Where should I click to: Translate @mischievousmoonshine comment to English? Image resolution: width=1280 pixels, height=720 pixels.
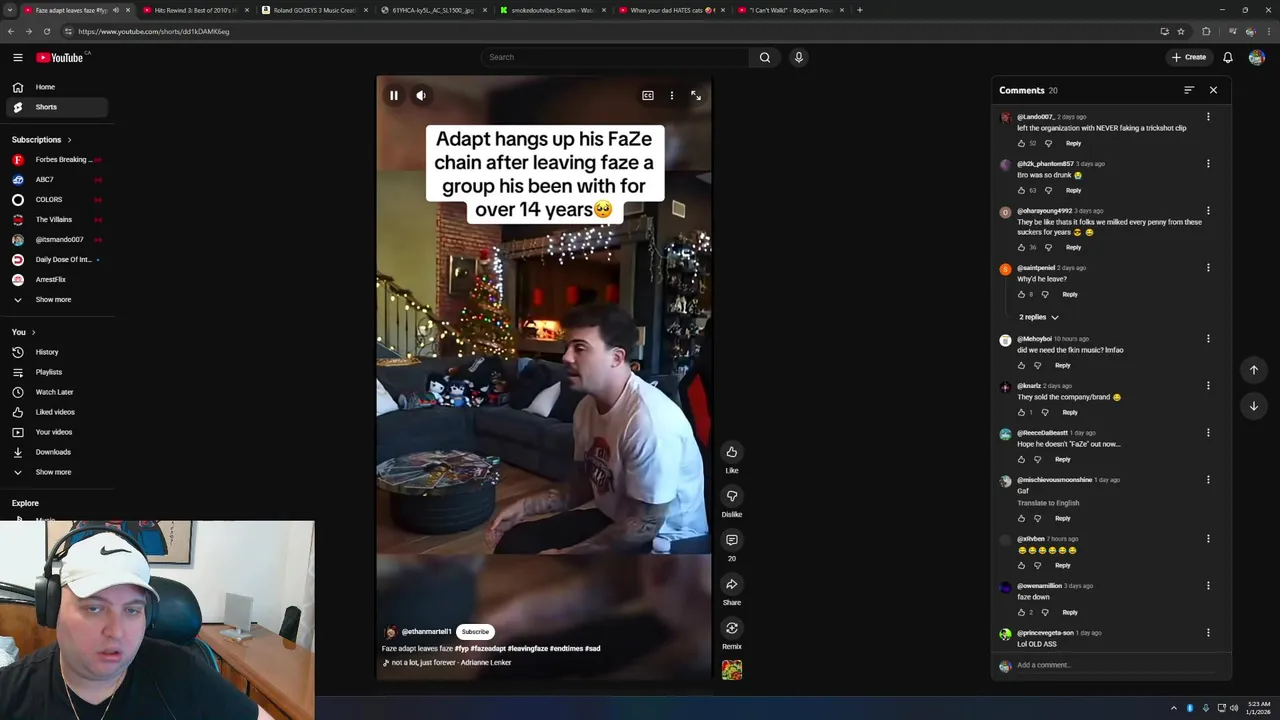[1048, 503]
